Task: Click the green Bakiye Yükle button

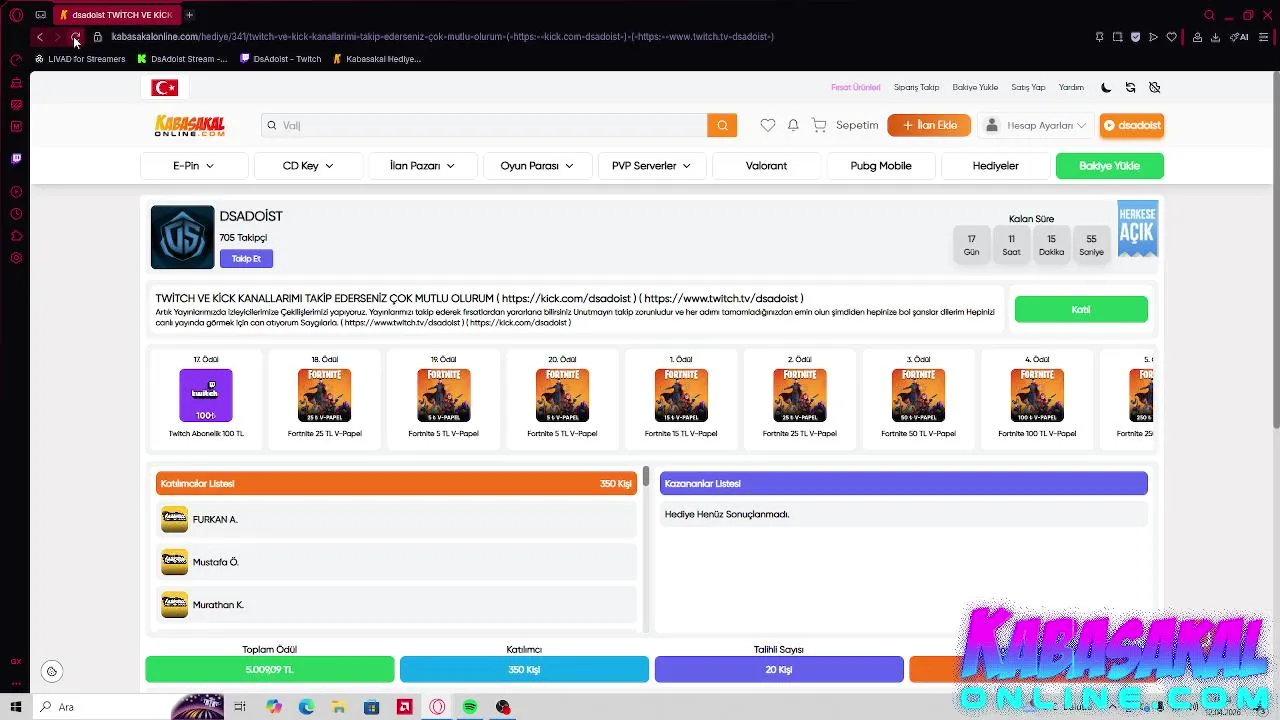Action: point(1109,166)
